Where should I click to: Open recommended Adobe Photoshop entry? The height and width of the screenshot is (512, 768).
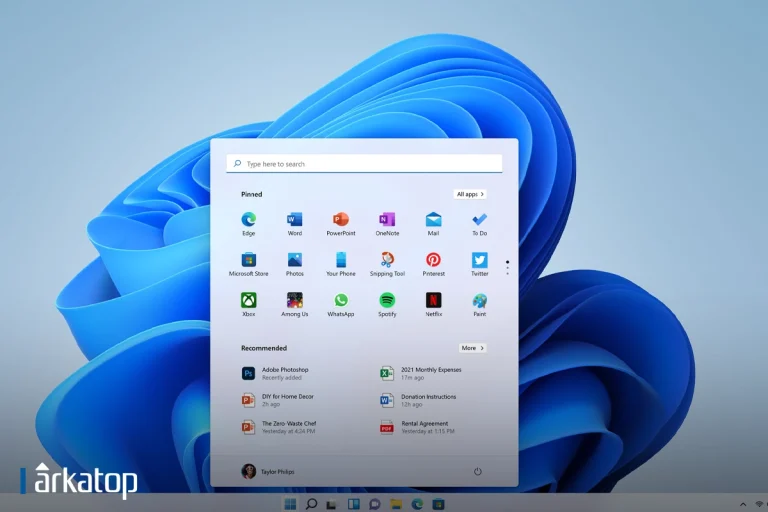275,373
